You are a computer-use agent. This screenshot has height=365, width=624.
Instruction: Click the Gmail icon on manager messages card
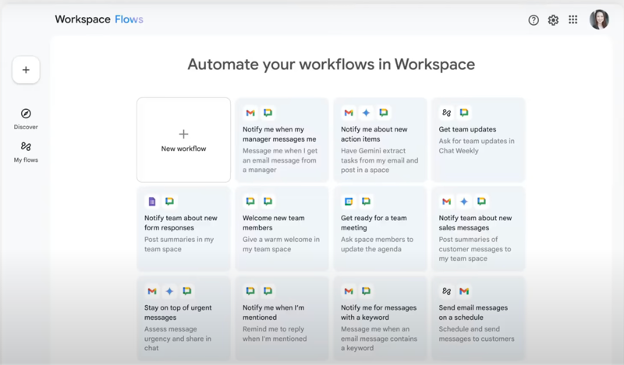pos(250,113)
